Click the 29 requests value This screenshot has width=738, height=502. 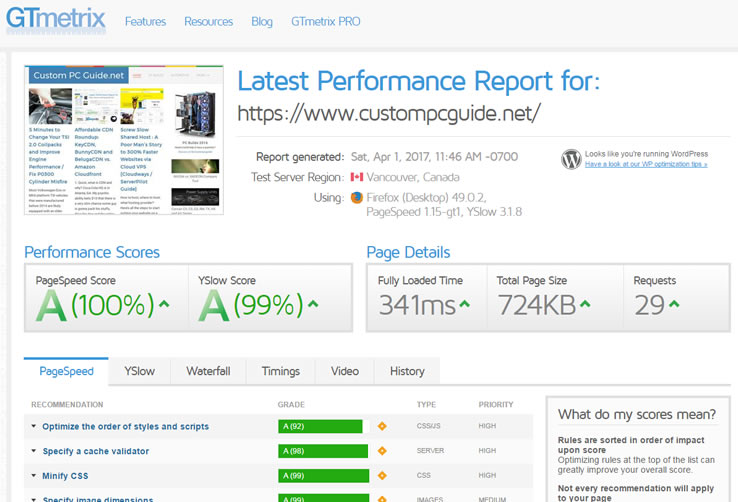(650, 305)
